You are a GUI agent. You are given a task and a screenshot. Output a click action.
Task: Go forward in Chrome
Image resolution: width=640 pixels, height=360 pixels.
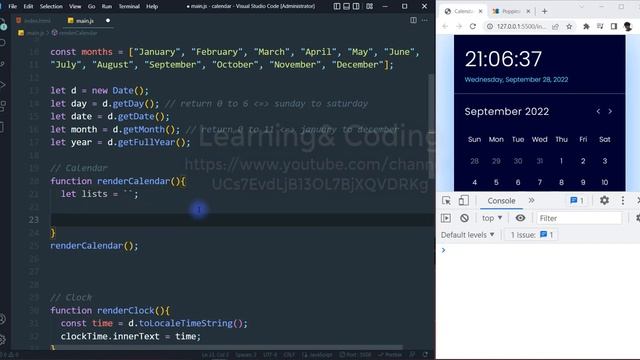point(459,26)
